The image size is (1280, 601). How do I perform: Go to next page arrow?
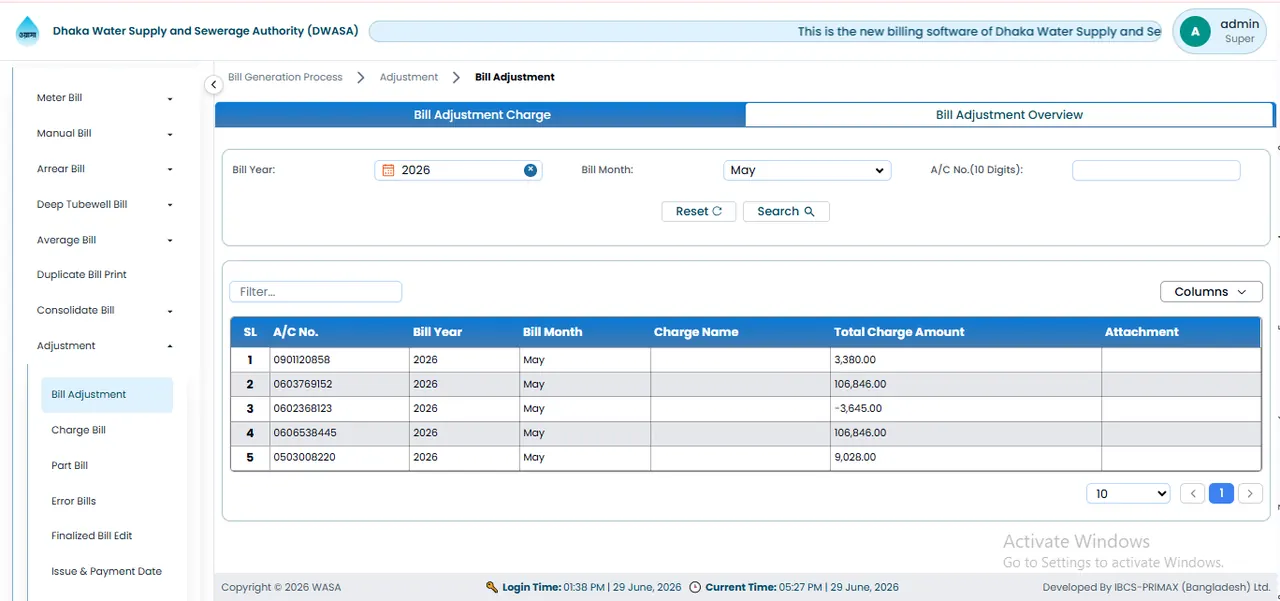pyautogui.click(x=1250, y=493)
